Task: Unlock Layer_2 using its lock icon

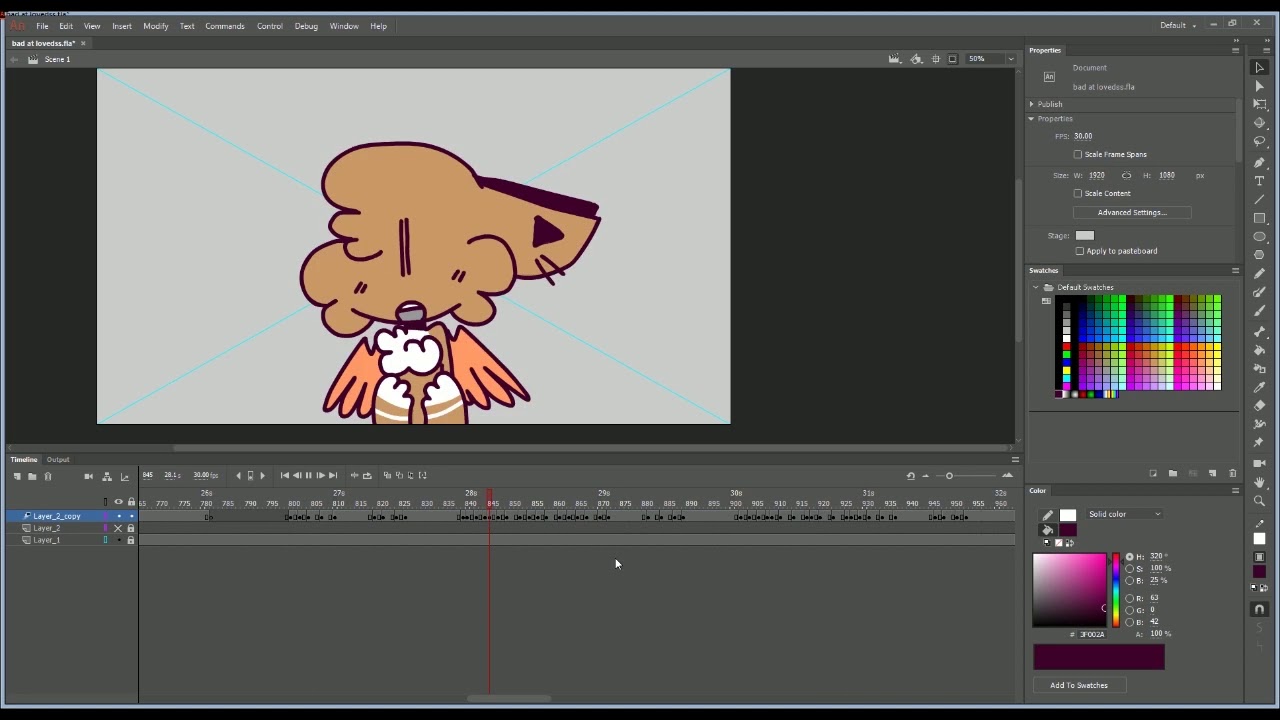Action: click(130, 528)
